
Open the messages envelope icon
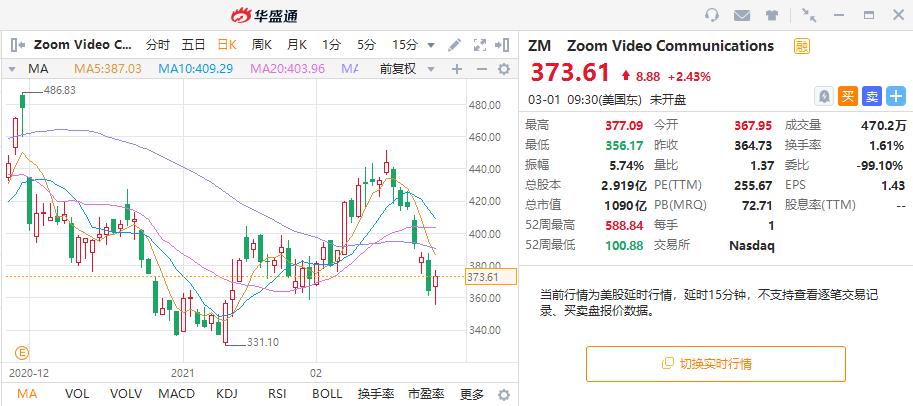tap(741, 16)
